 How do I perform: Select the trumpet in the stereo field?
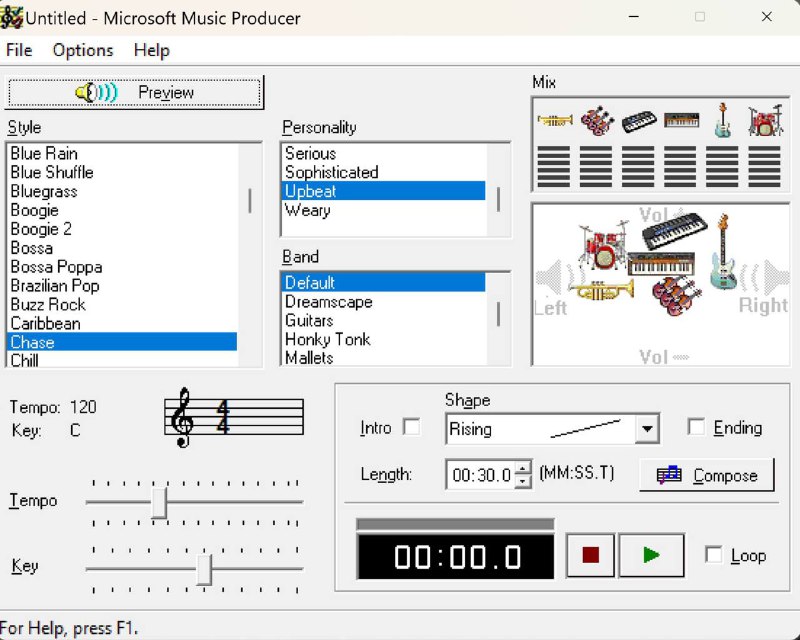tap(601, 290)
